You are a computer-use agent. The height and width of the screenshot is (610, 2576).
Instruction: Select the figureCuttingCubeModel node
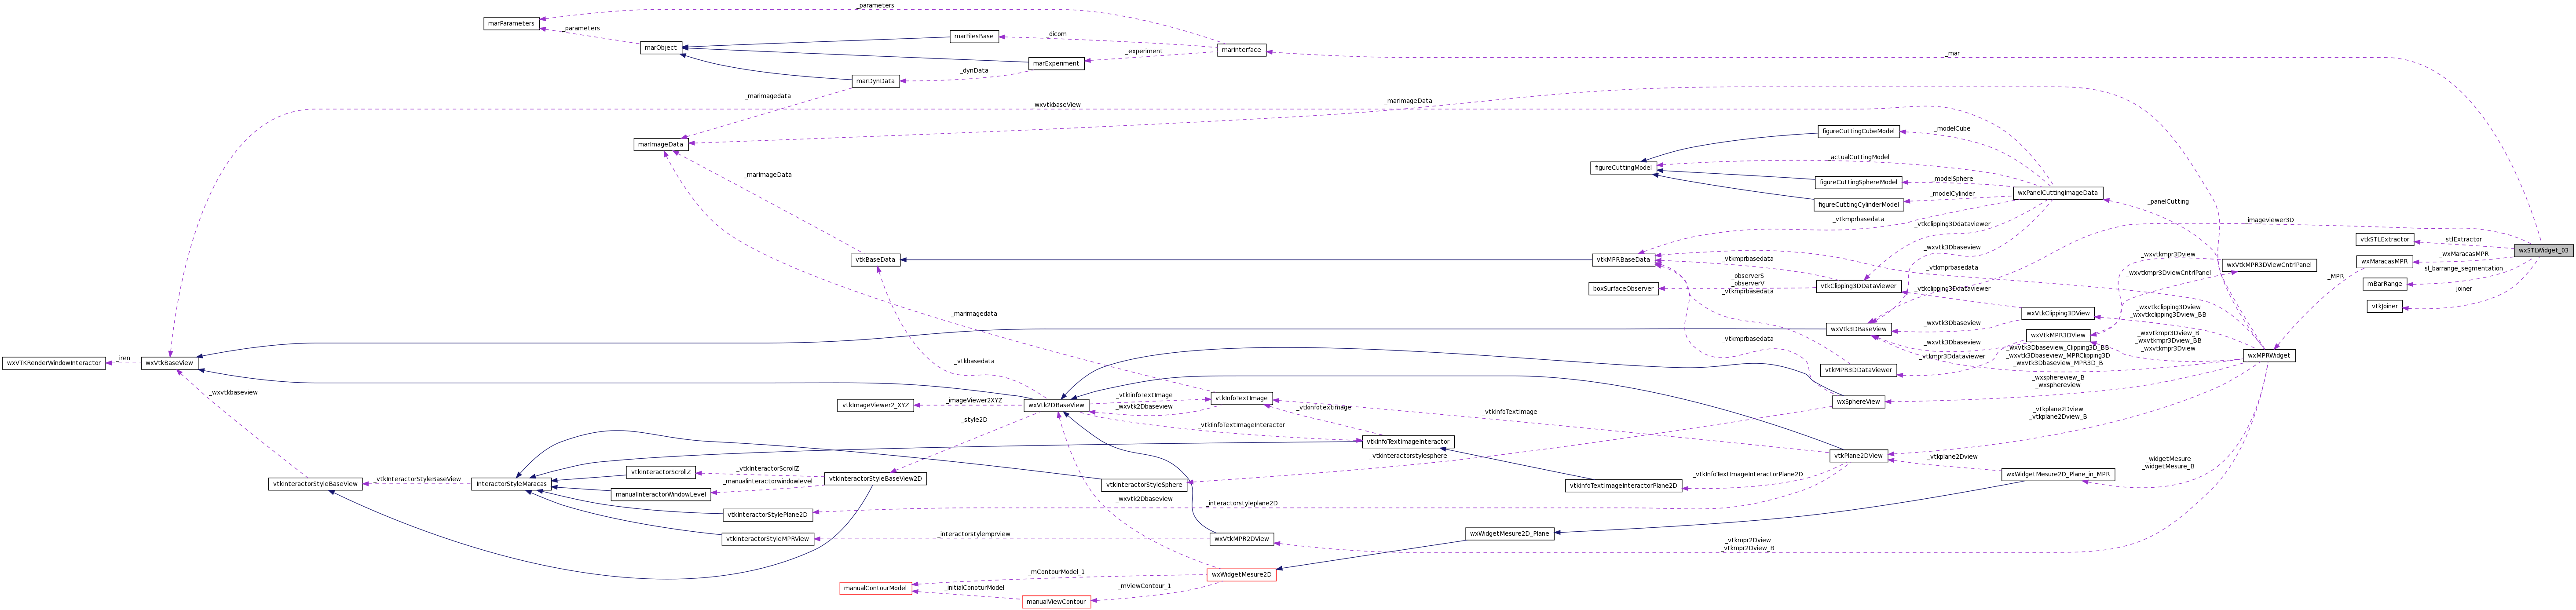(x=1858, y=131)
